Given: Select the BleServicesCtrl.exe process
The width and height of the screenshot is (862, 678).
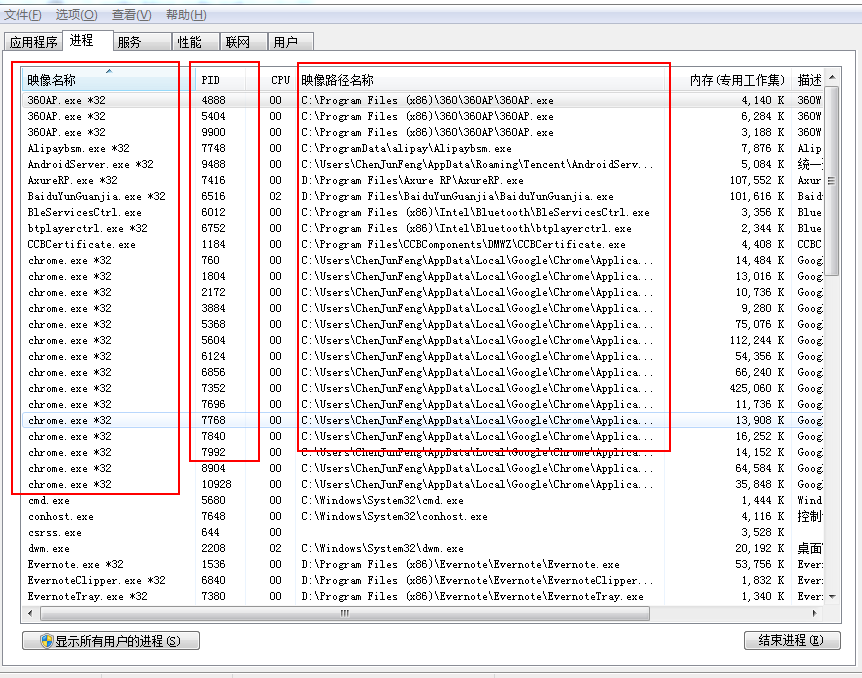Looking at the screenshot, I should click(422, 212).
